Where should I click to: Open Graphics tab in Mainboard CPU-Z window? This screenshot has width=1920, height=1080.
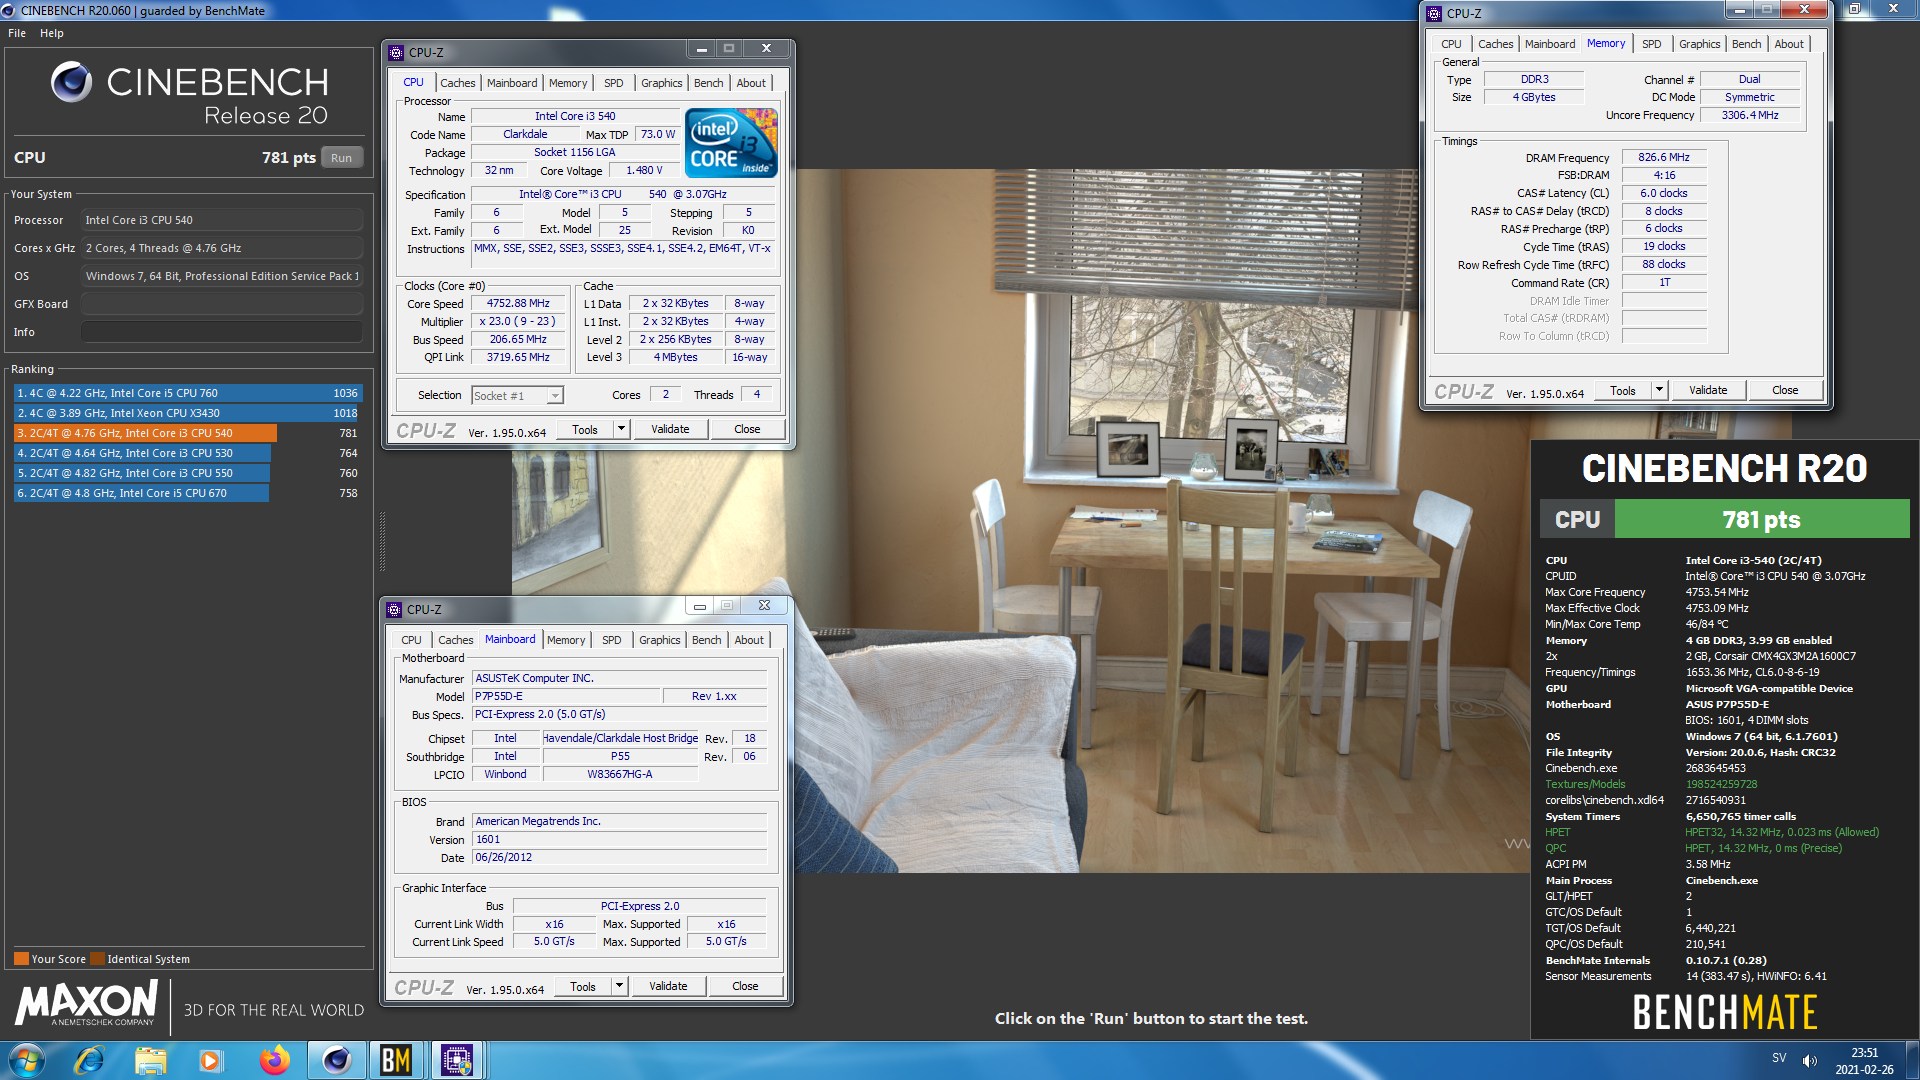point(659,640)
